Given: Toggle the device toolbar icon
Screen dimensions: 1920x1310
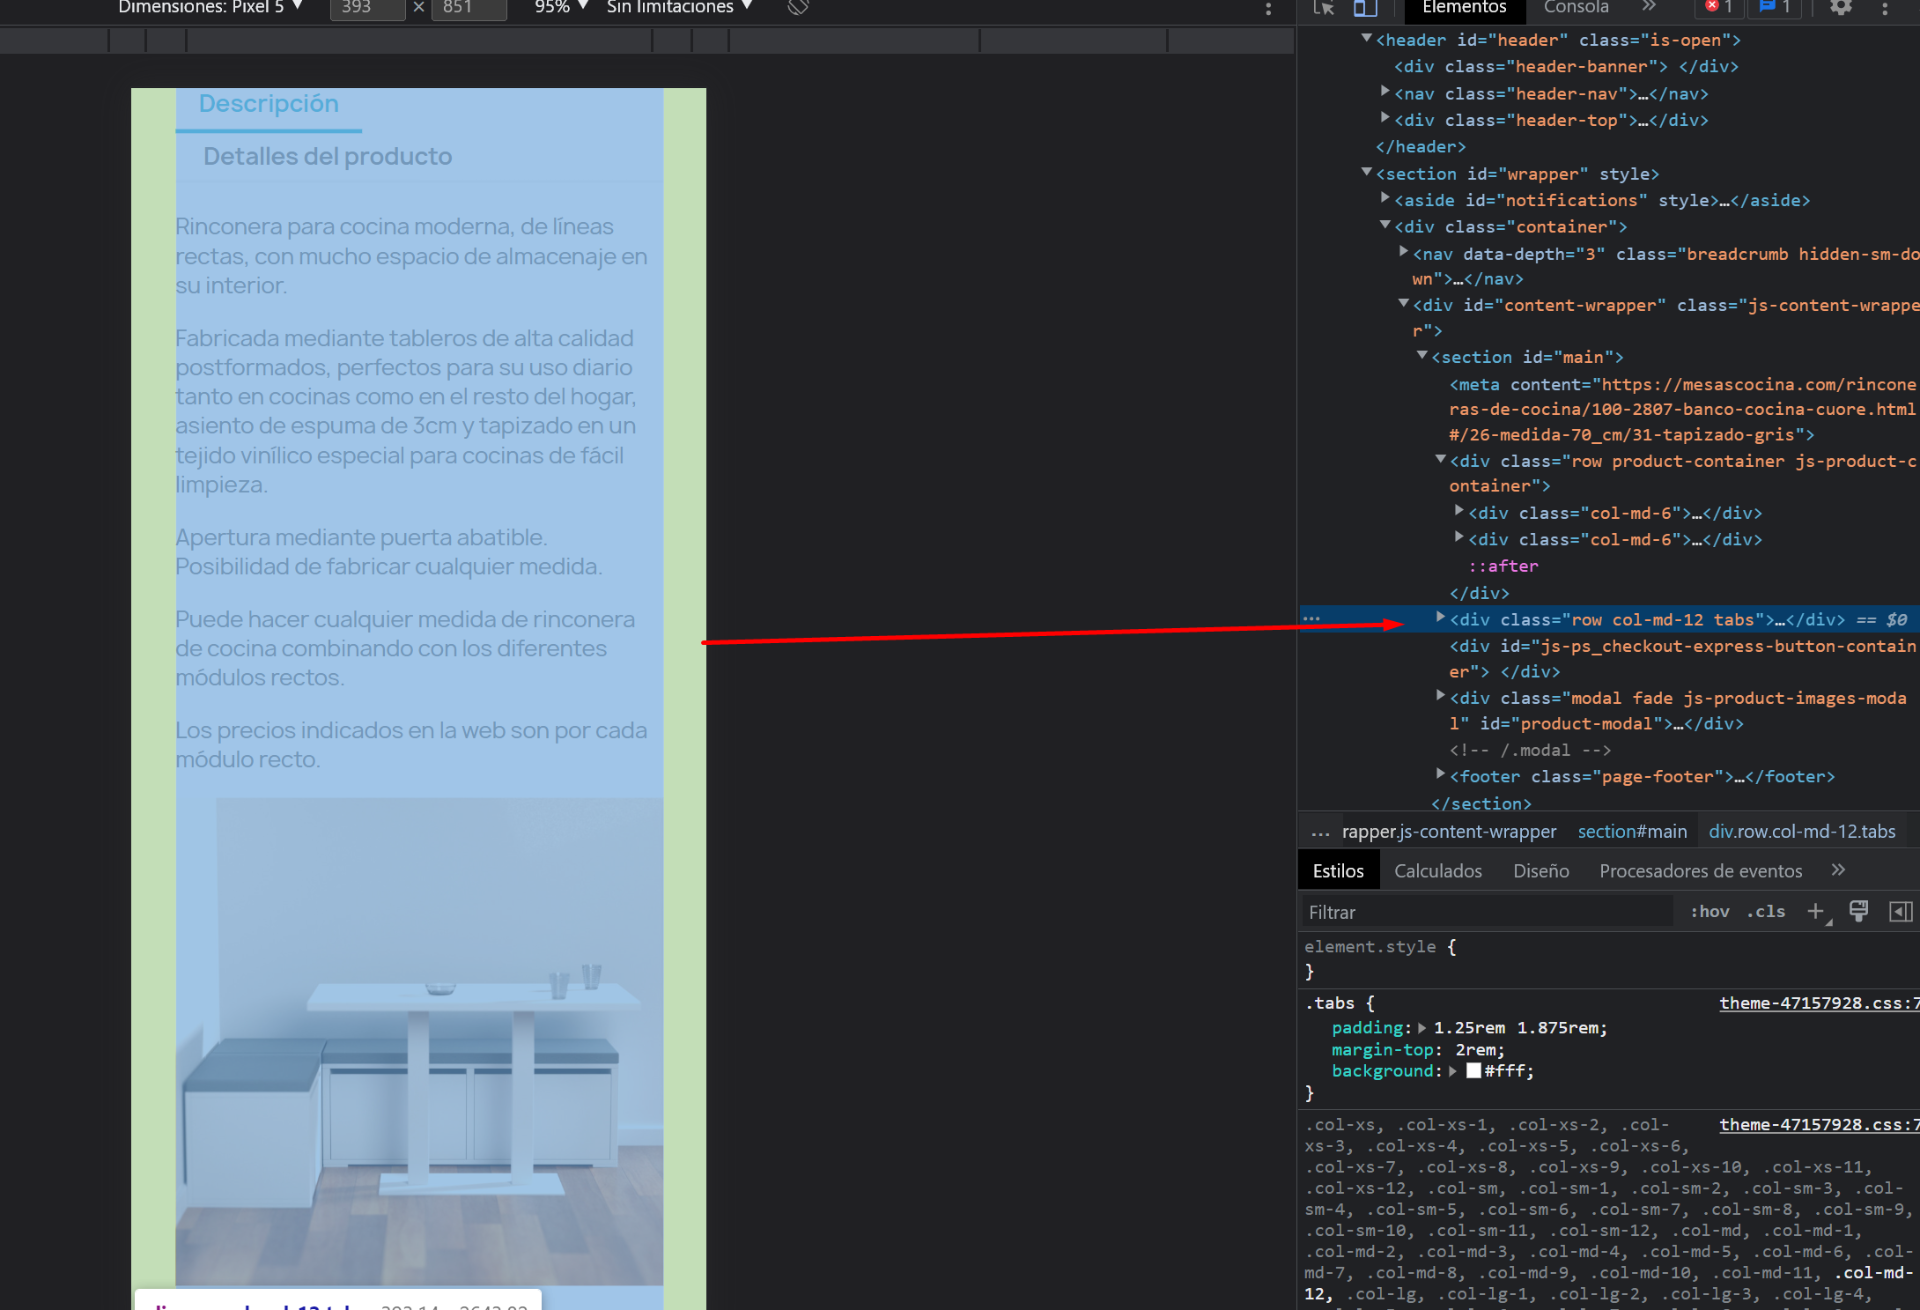Looking at the screenshot, I should tap(1365, 8).
